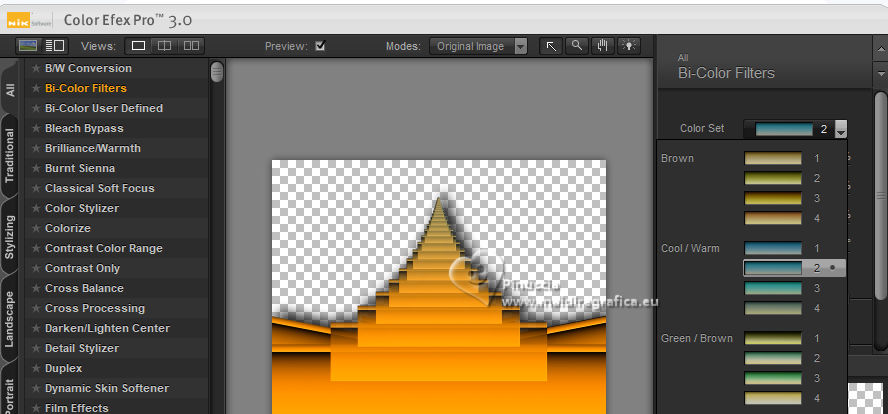Favorite star for Cross Balance
The height and width of the screenshot is (414, 888).
pos(36,288)
